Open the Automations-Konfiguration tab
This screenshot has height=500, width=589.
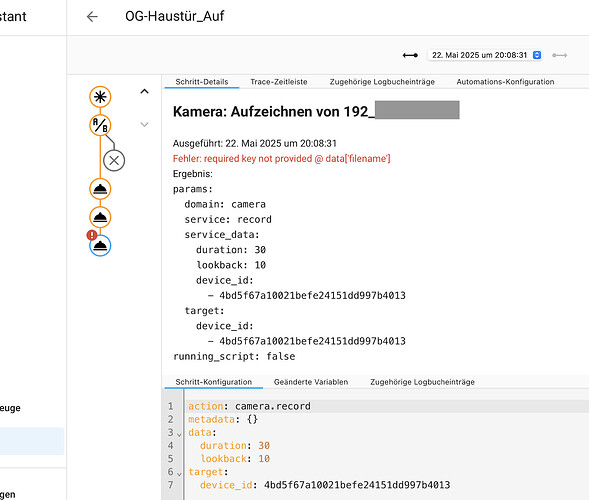pos(505,82)
